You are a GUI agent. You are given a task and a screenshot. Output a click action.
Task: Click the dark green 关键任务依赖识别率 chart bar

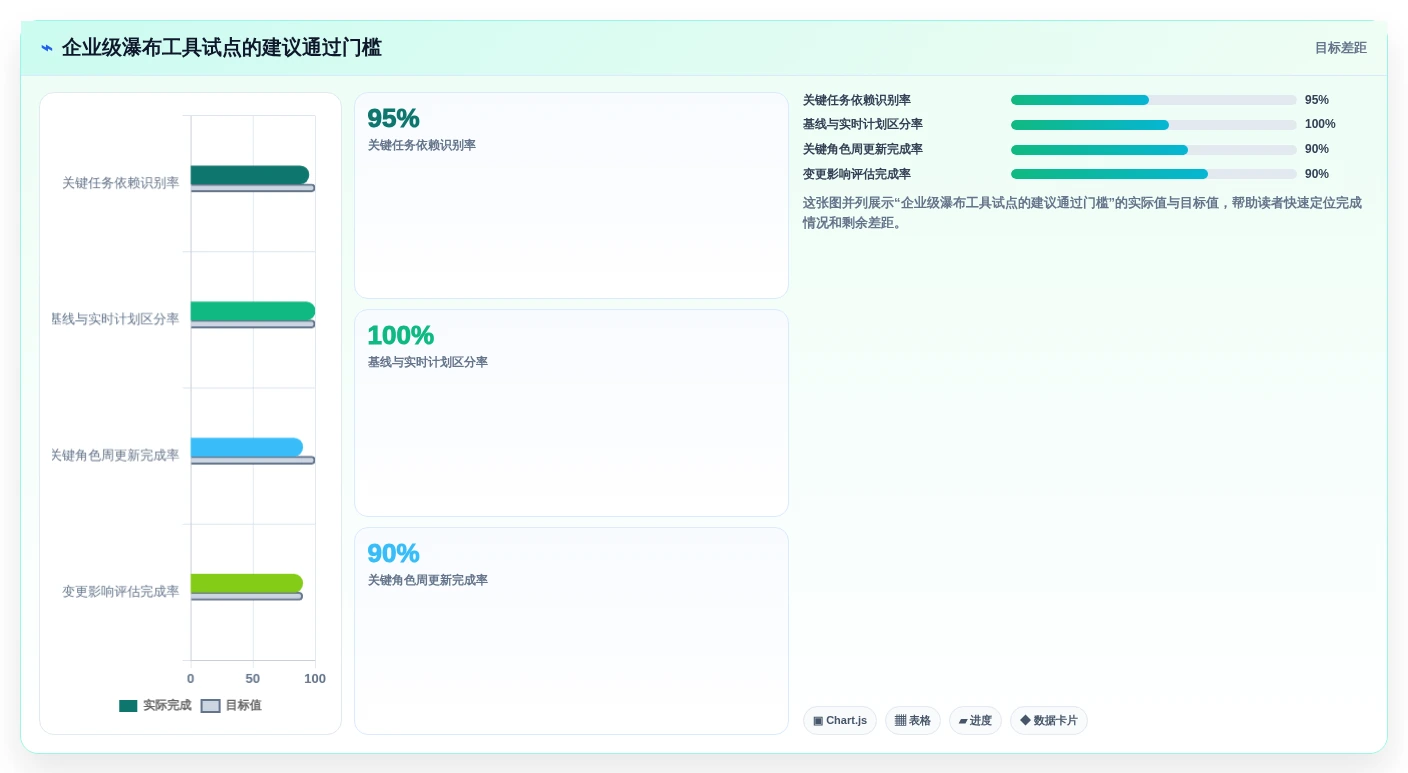click(x=250, y=175)
